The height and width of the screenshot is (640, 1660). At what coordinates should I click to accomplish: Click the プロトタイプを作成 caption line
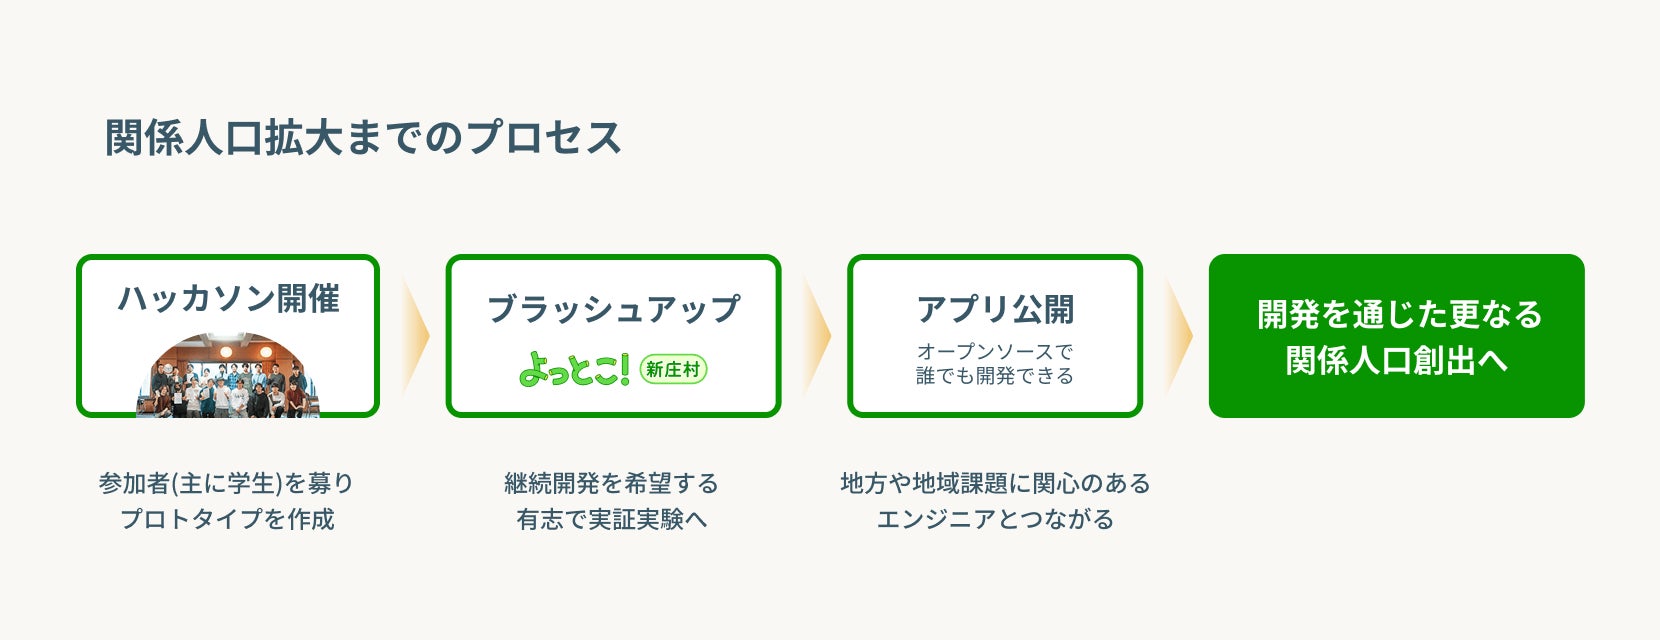pyautogui.click(x=227, y=519)
